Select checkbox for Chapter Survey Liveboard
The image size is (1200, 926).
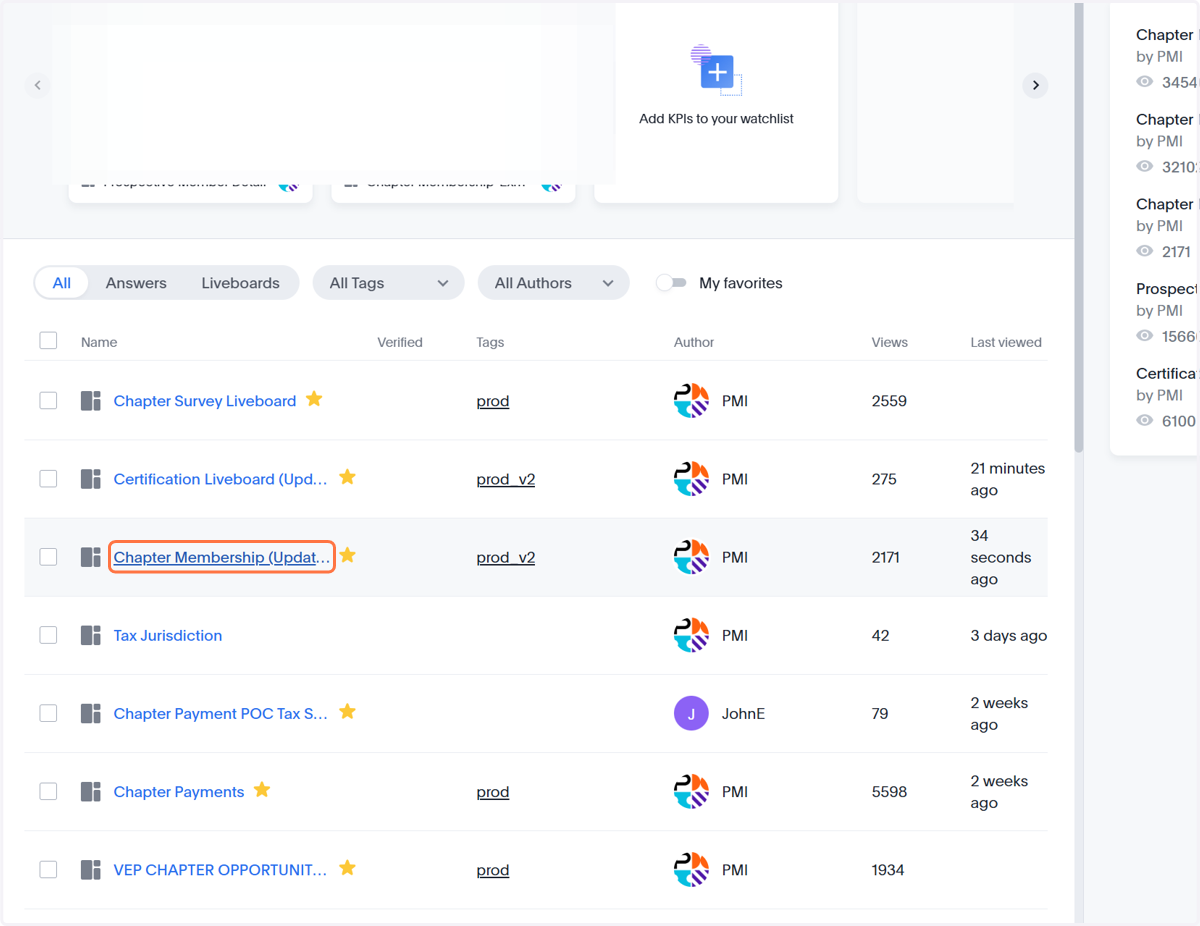click(x=48, y=400)
